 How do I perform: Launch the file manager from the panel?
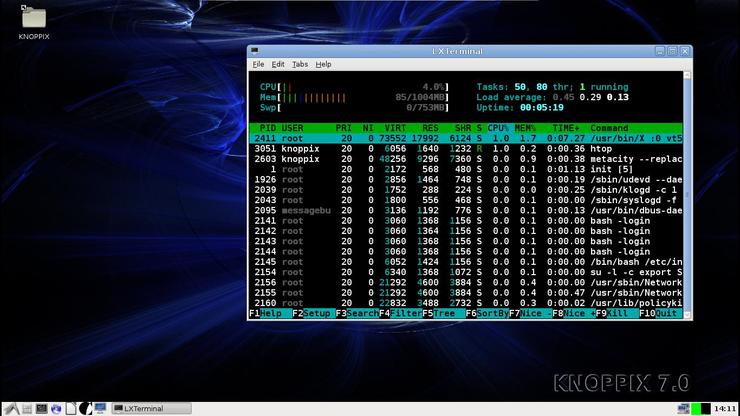[27, 408]
